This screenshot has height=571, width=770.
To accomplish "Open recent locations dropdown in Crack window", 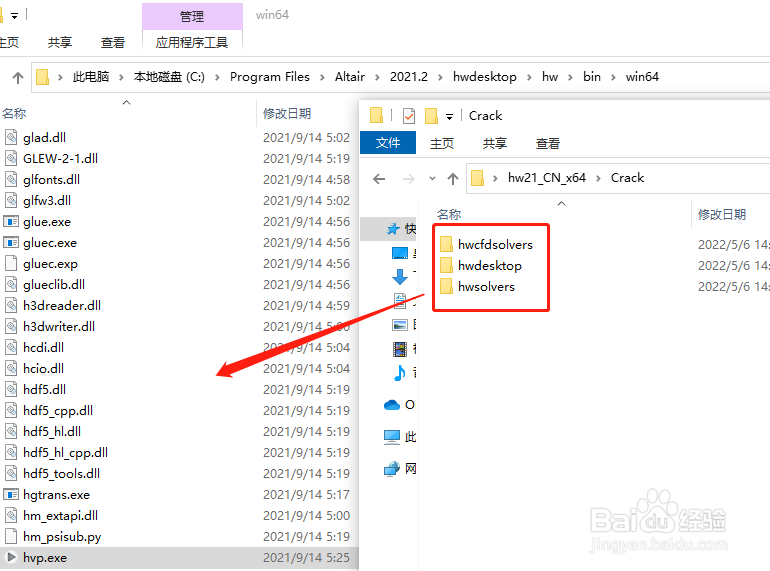I will [x=432, y=179].
